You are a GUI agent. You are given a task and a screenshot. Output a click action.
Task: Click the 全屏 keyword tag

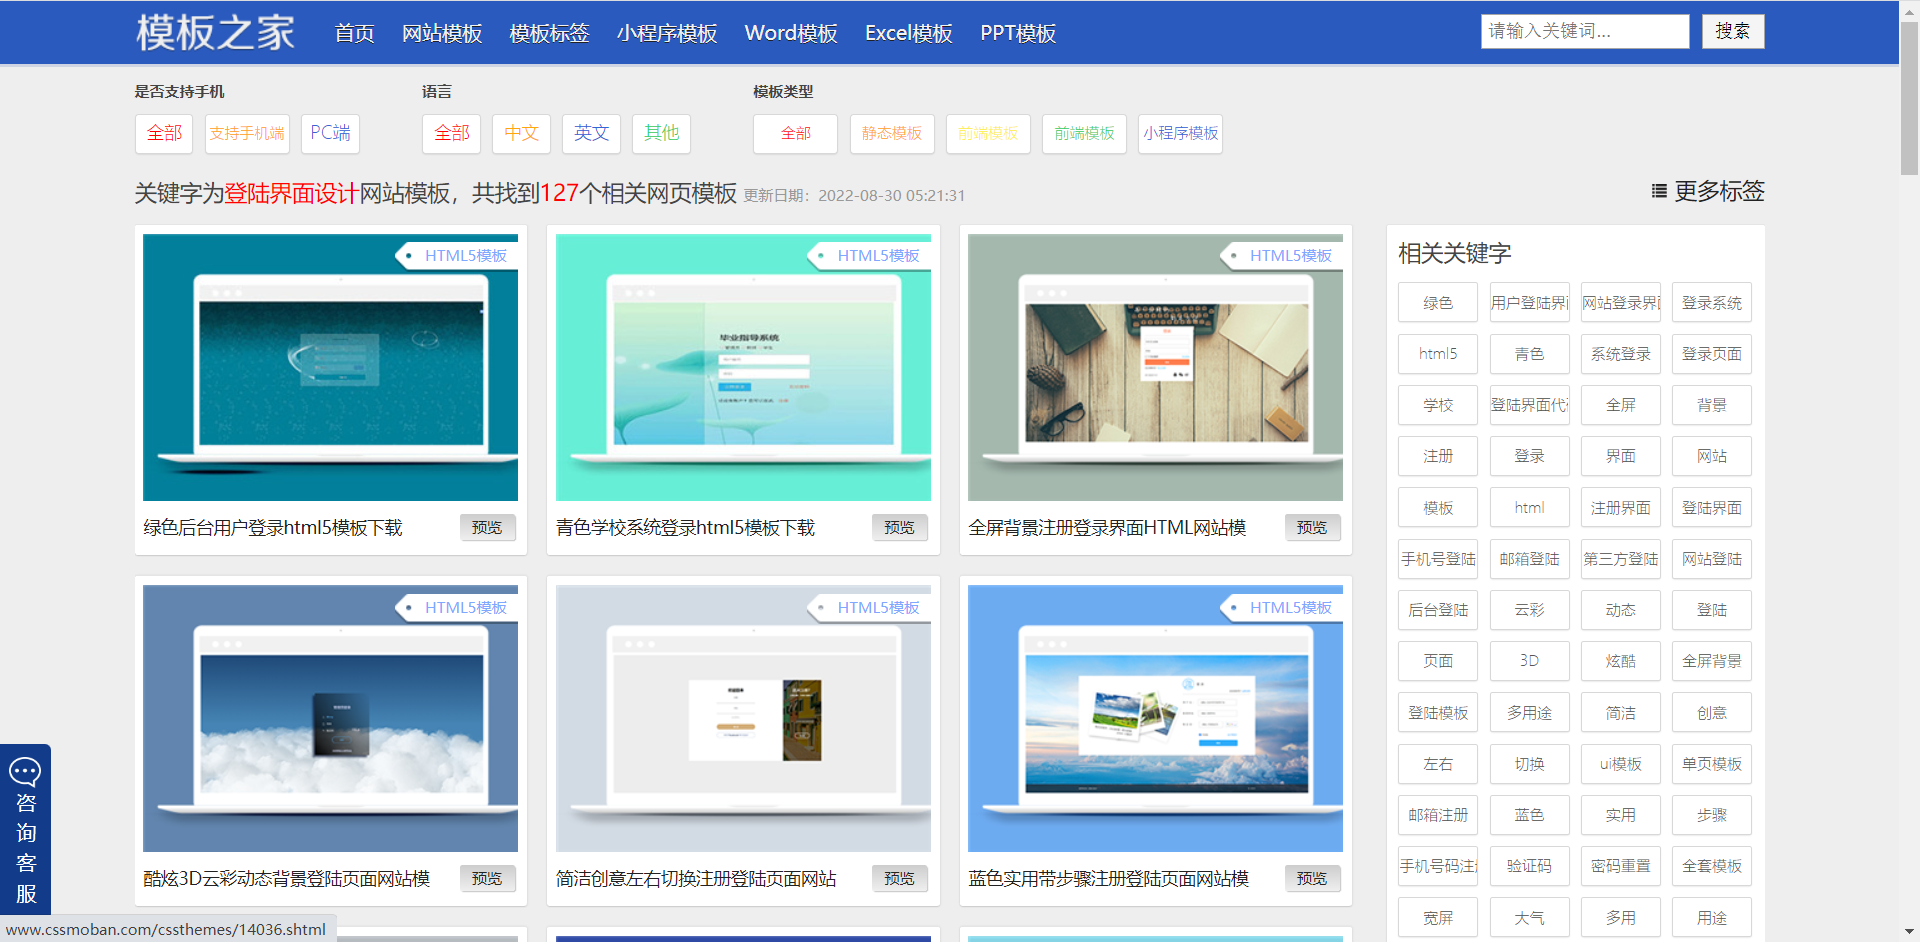click(x=1621, y=405)
